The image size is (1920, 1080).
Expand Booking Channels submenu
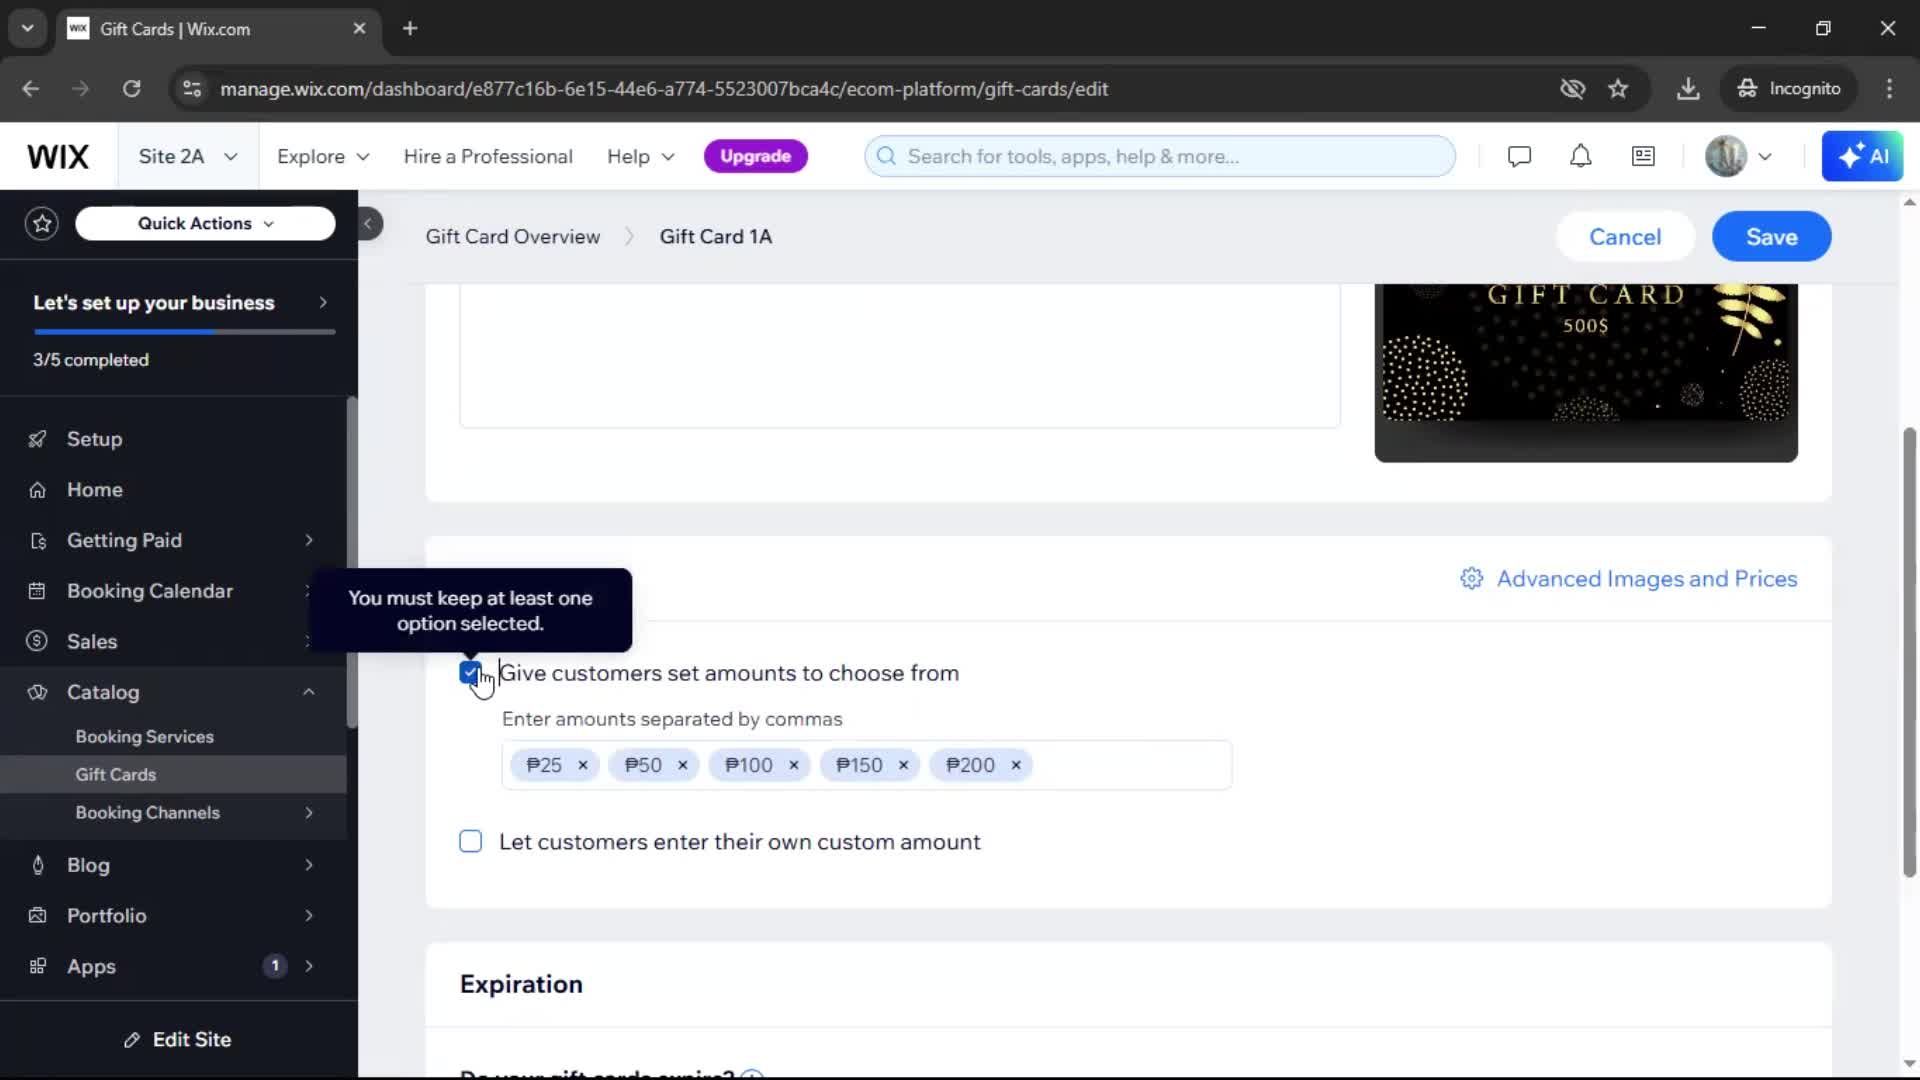[x=309, y=813]
